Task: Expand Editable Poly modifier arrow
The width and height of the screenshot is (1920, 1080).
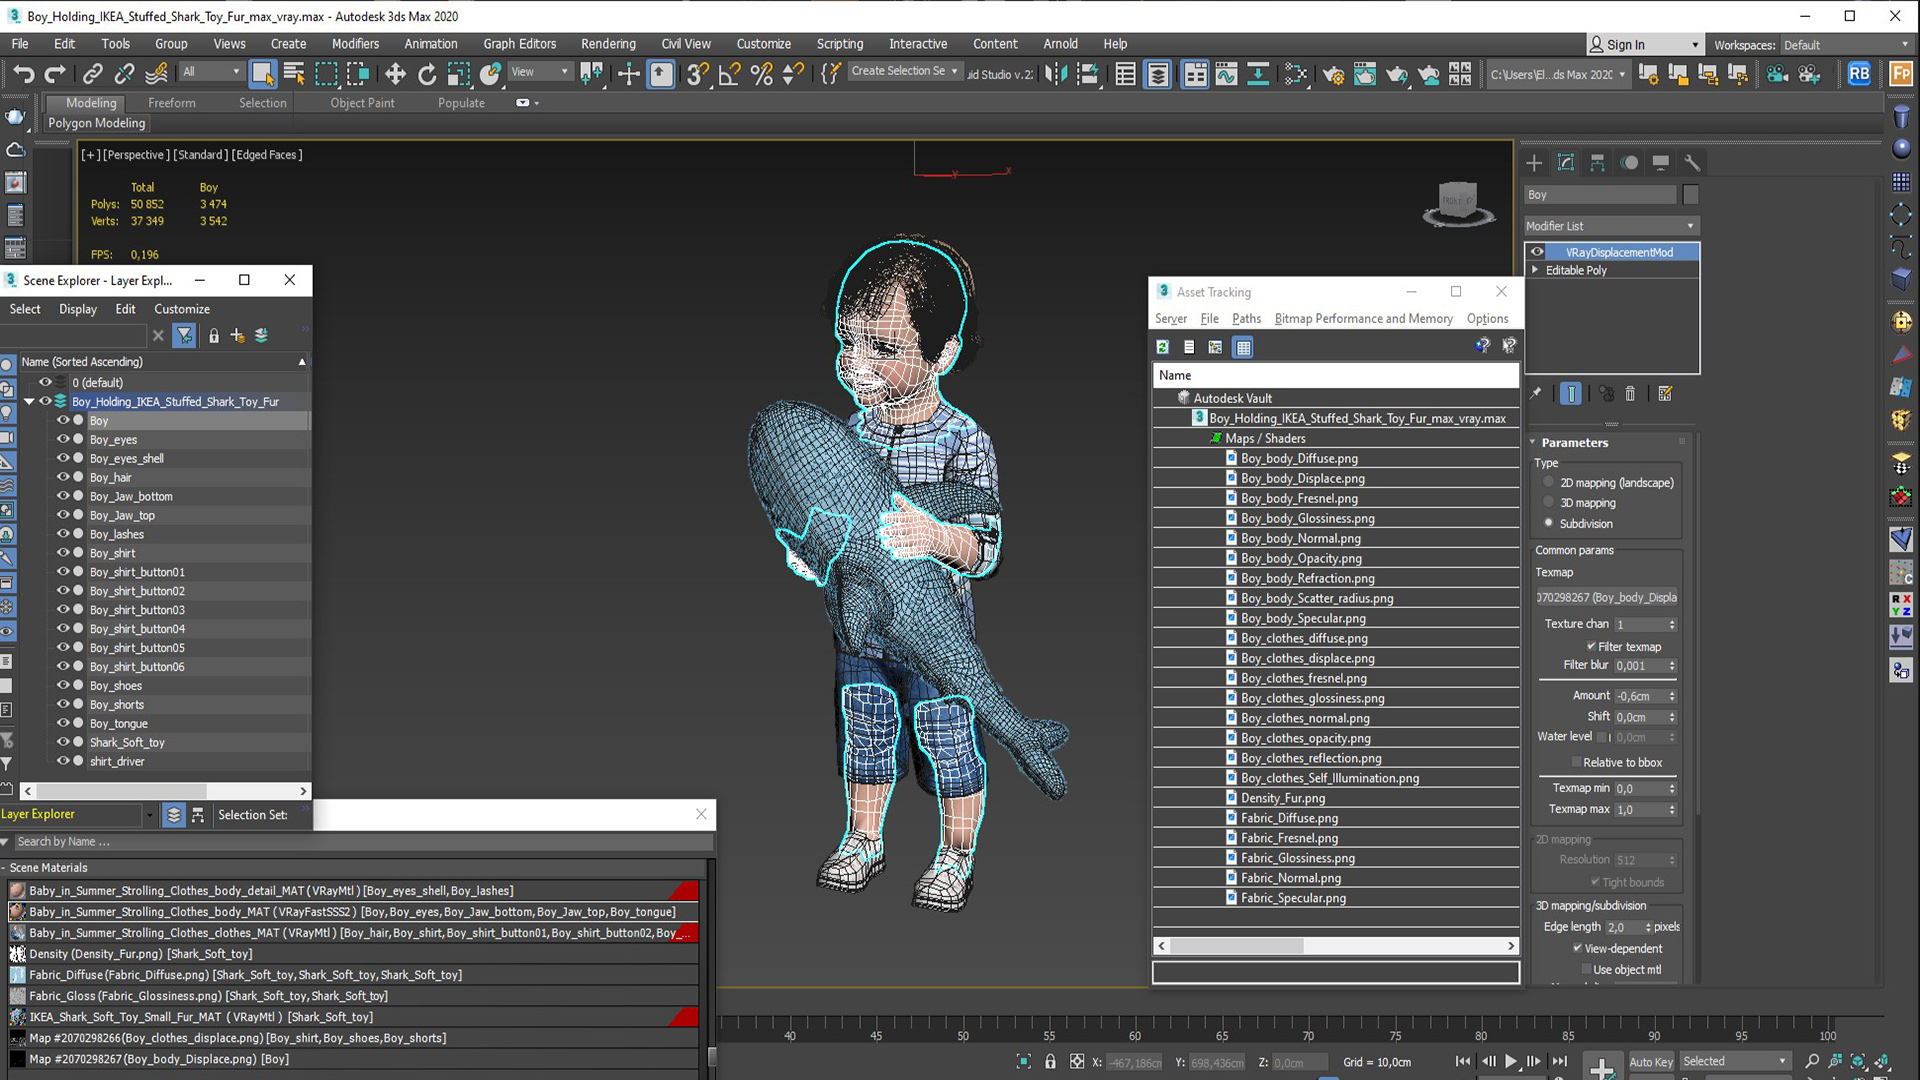Action: tap(1535, 270)
